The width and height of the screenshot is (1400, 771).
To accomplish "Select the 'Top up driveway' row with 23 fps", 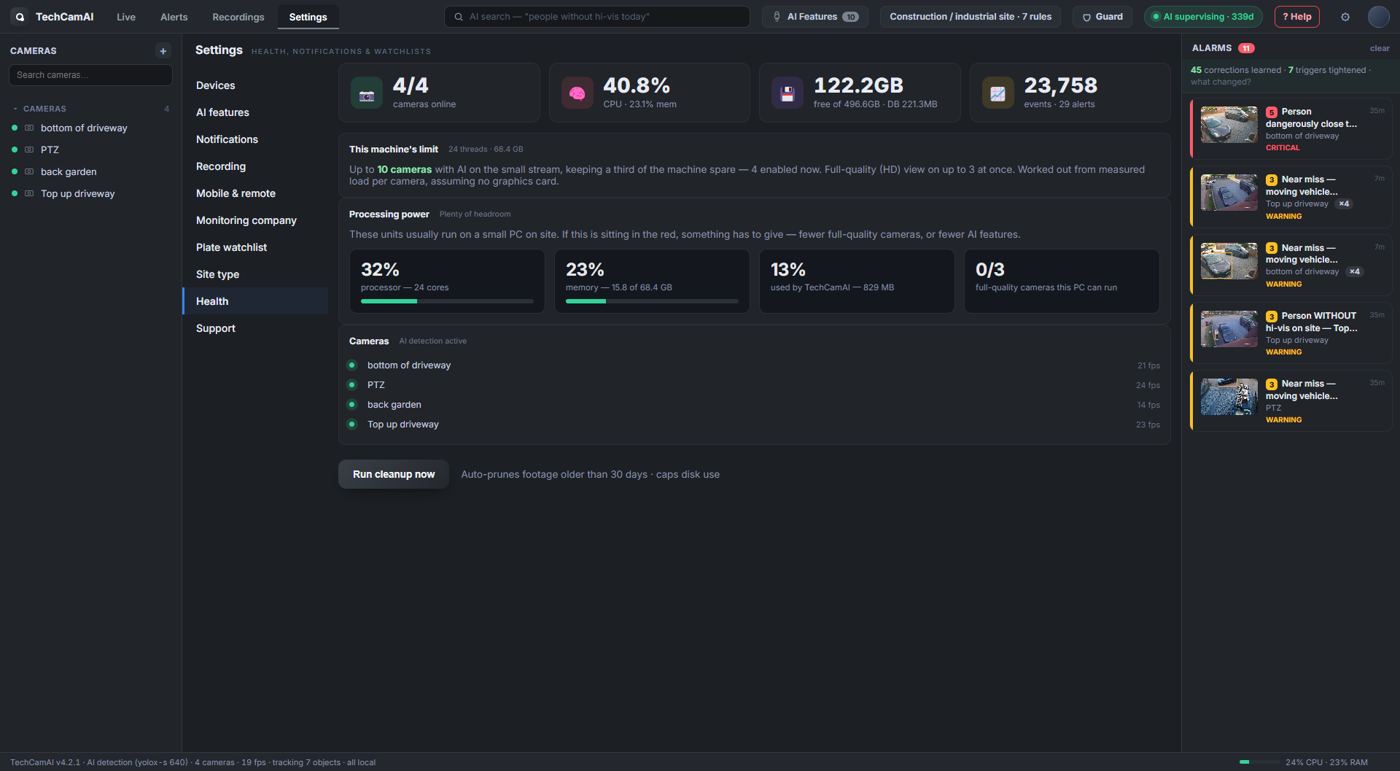I will 754,425.
